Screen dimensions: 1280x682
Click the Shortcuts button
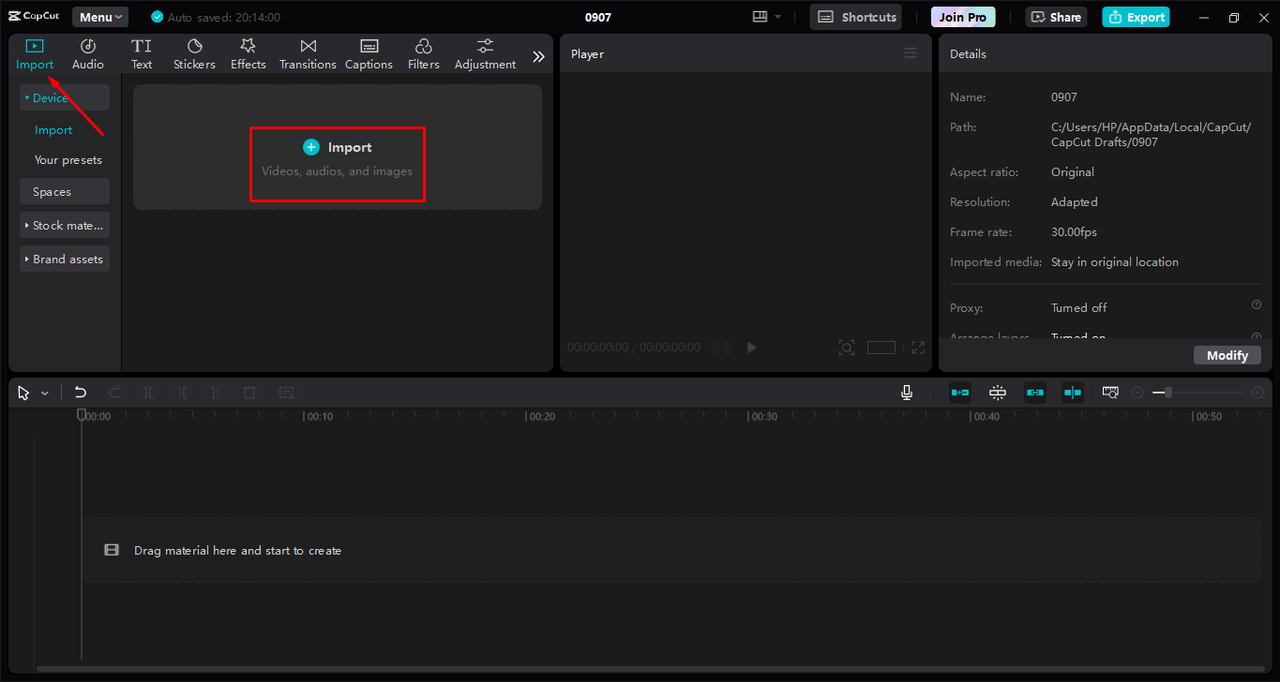pyautogui.click(x=856, y=17)
